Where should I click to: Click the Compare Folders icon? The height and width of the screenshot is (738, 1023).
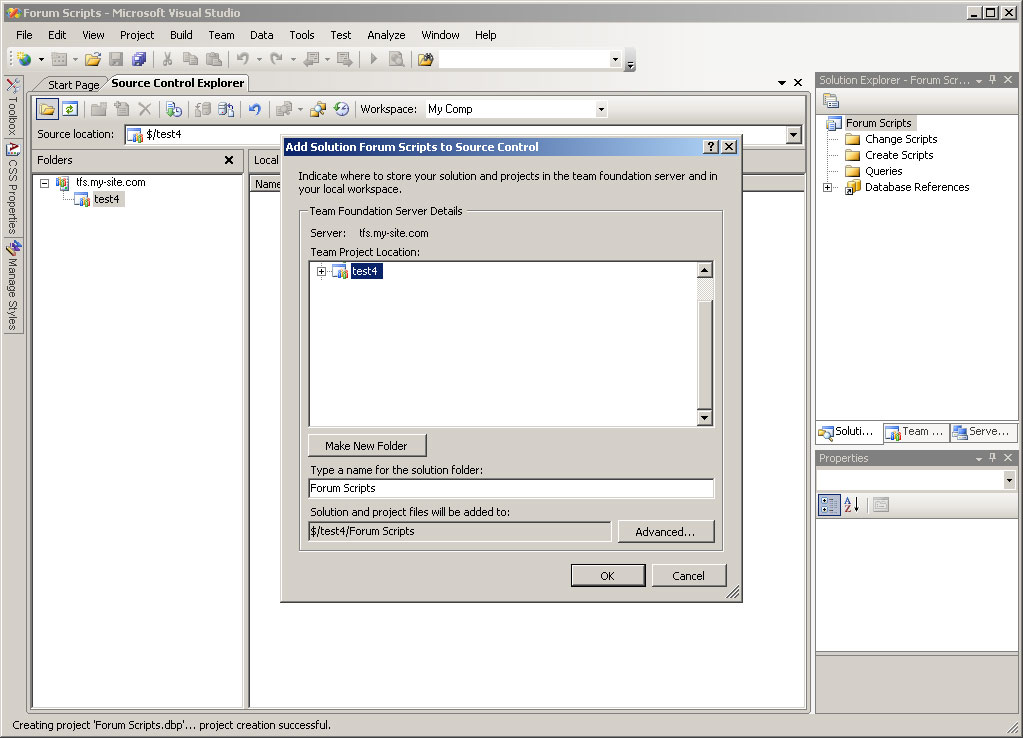[x=318, y=109]
